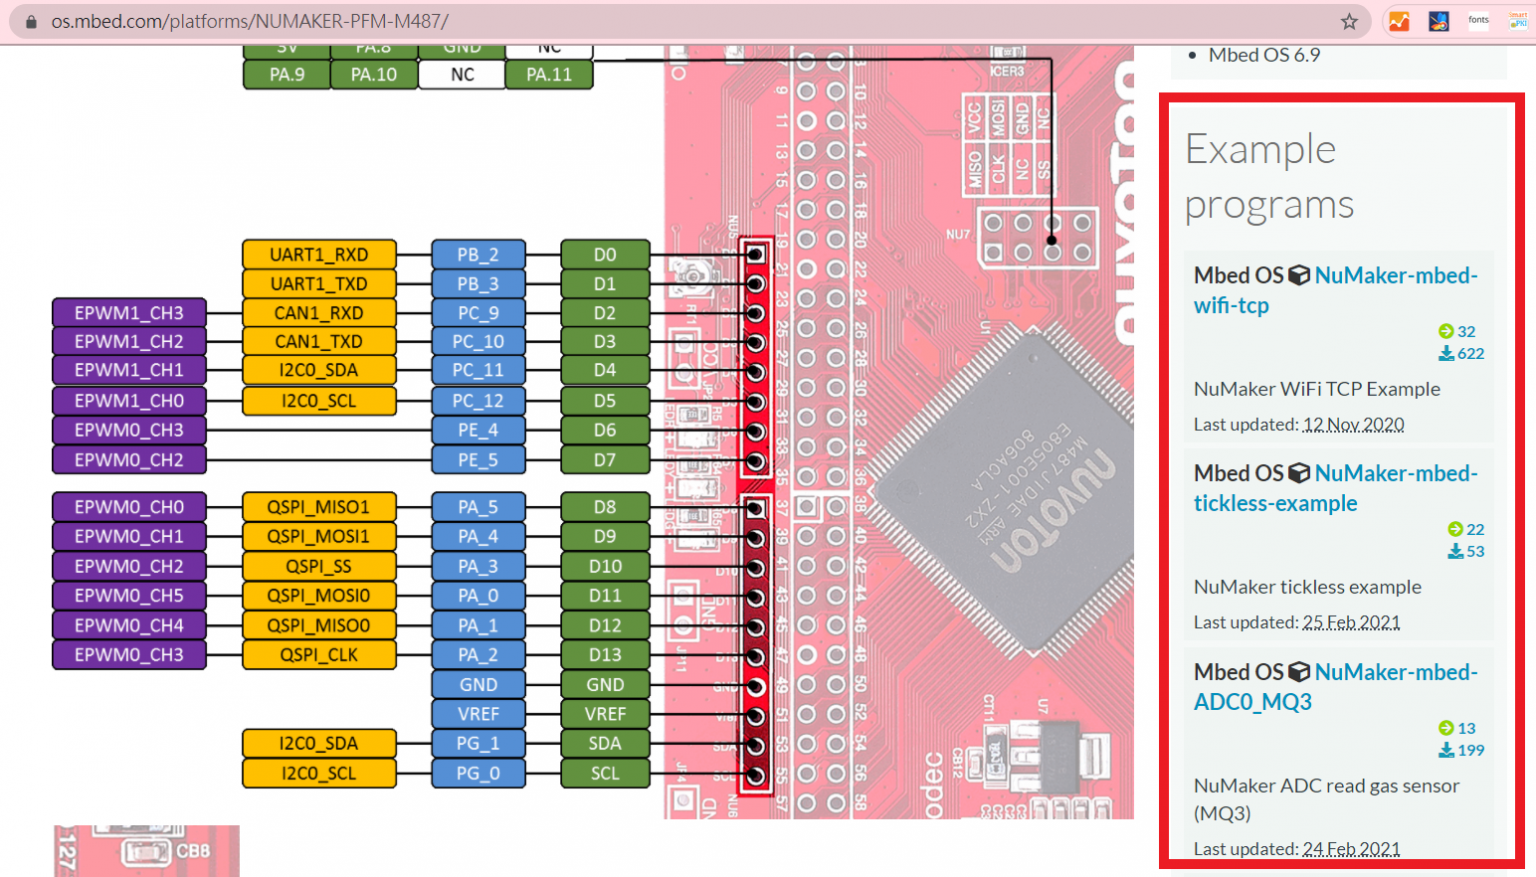Click the download icon showing 622
Image resolution: width=1536 pixels, height=877 pixels.
pyautogui.click(x=1445, y=353)
